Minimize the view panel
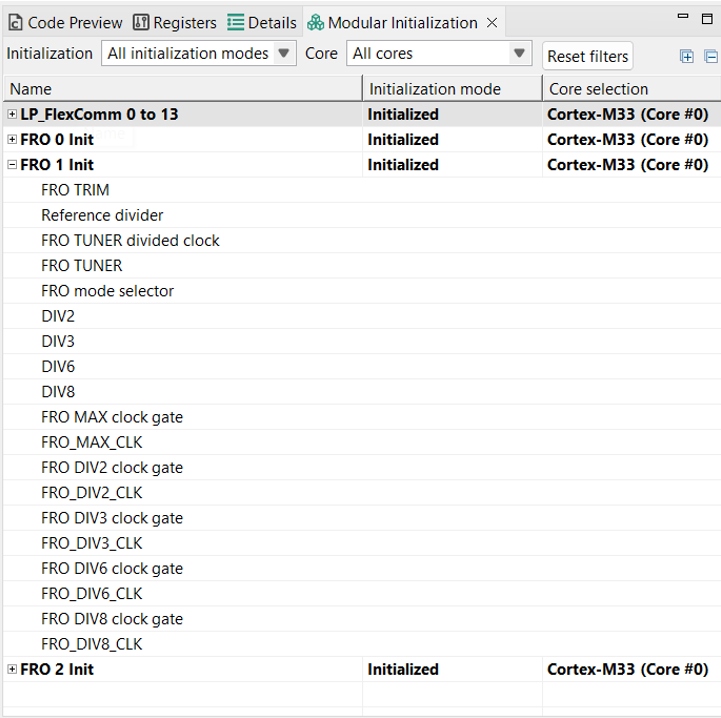 click(x=682, y=18)
